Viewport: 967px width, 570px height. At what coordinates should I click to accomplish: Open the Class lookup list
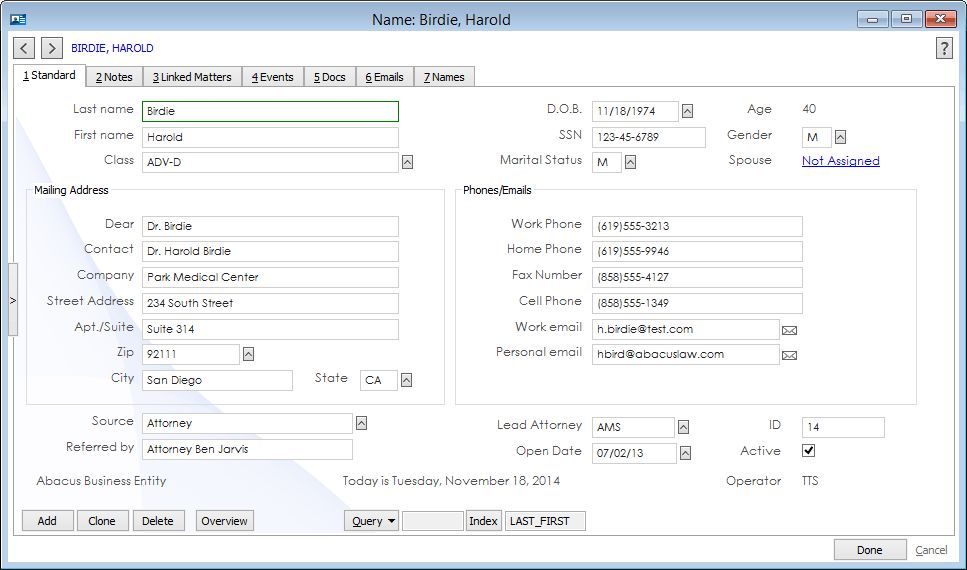point(407,162)
